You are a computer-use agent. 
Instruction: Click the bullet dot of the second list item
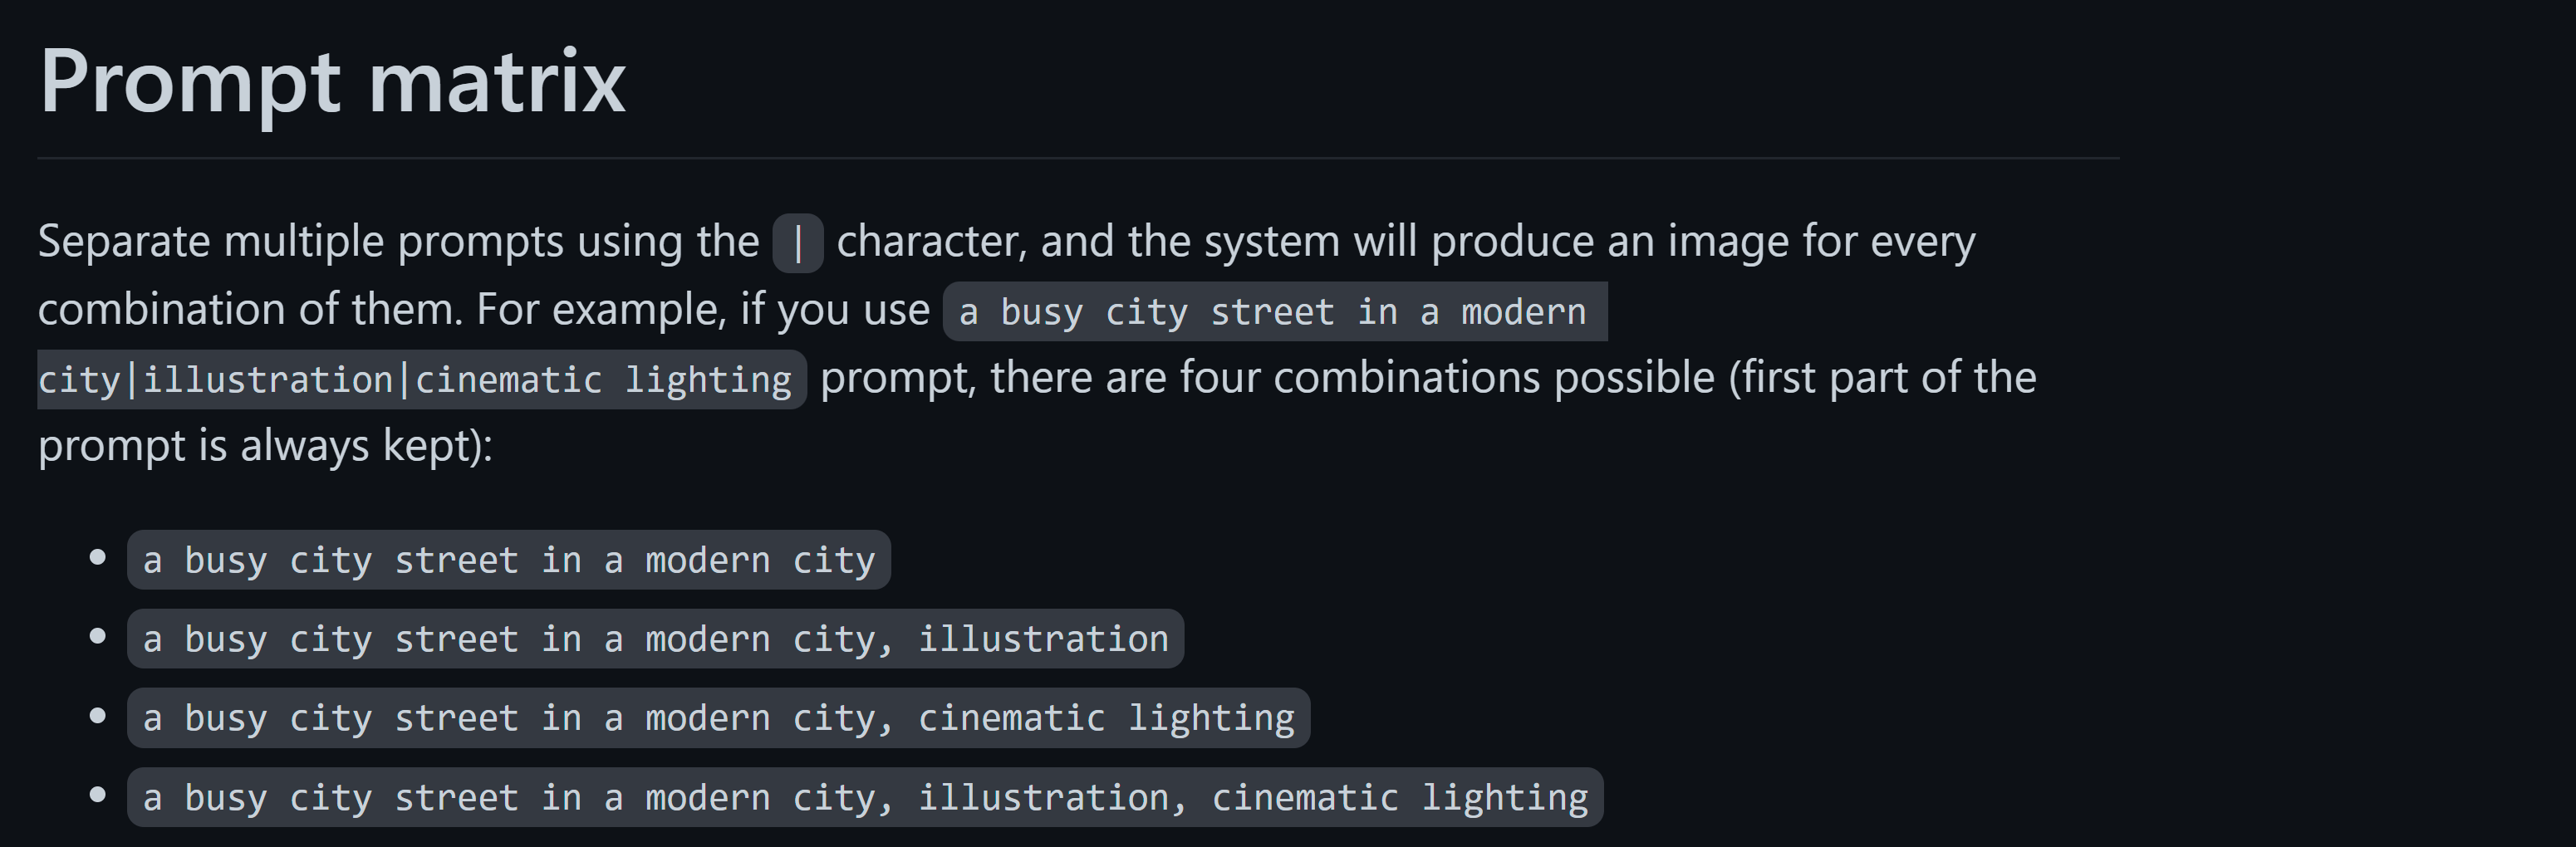pos(98,636)
